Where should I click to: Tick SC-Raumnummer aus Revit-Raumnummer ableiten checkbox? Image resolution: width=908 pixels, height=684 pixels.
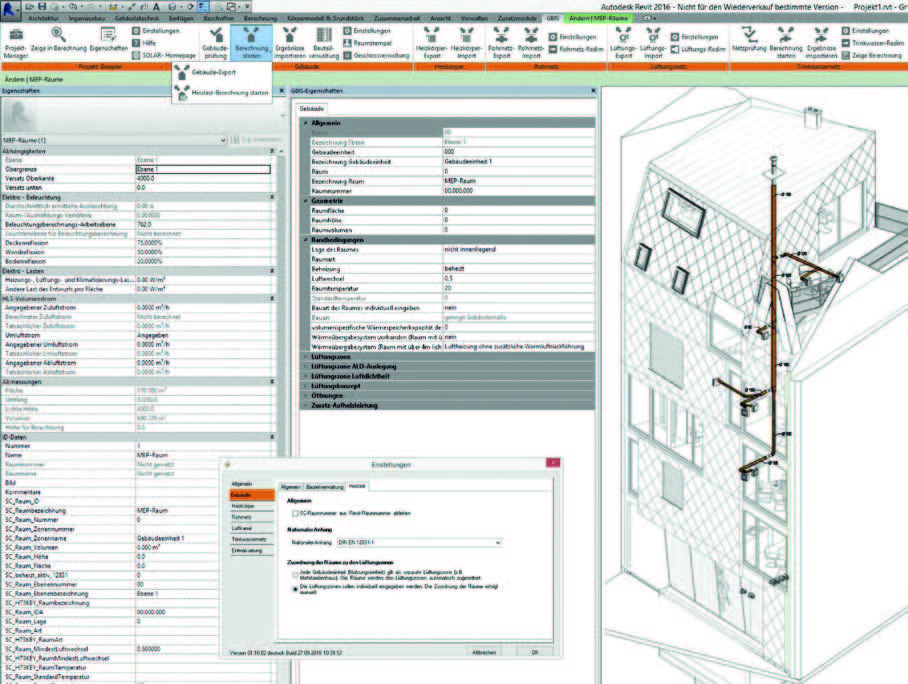click(295, 513)
